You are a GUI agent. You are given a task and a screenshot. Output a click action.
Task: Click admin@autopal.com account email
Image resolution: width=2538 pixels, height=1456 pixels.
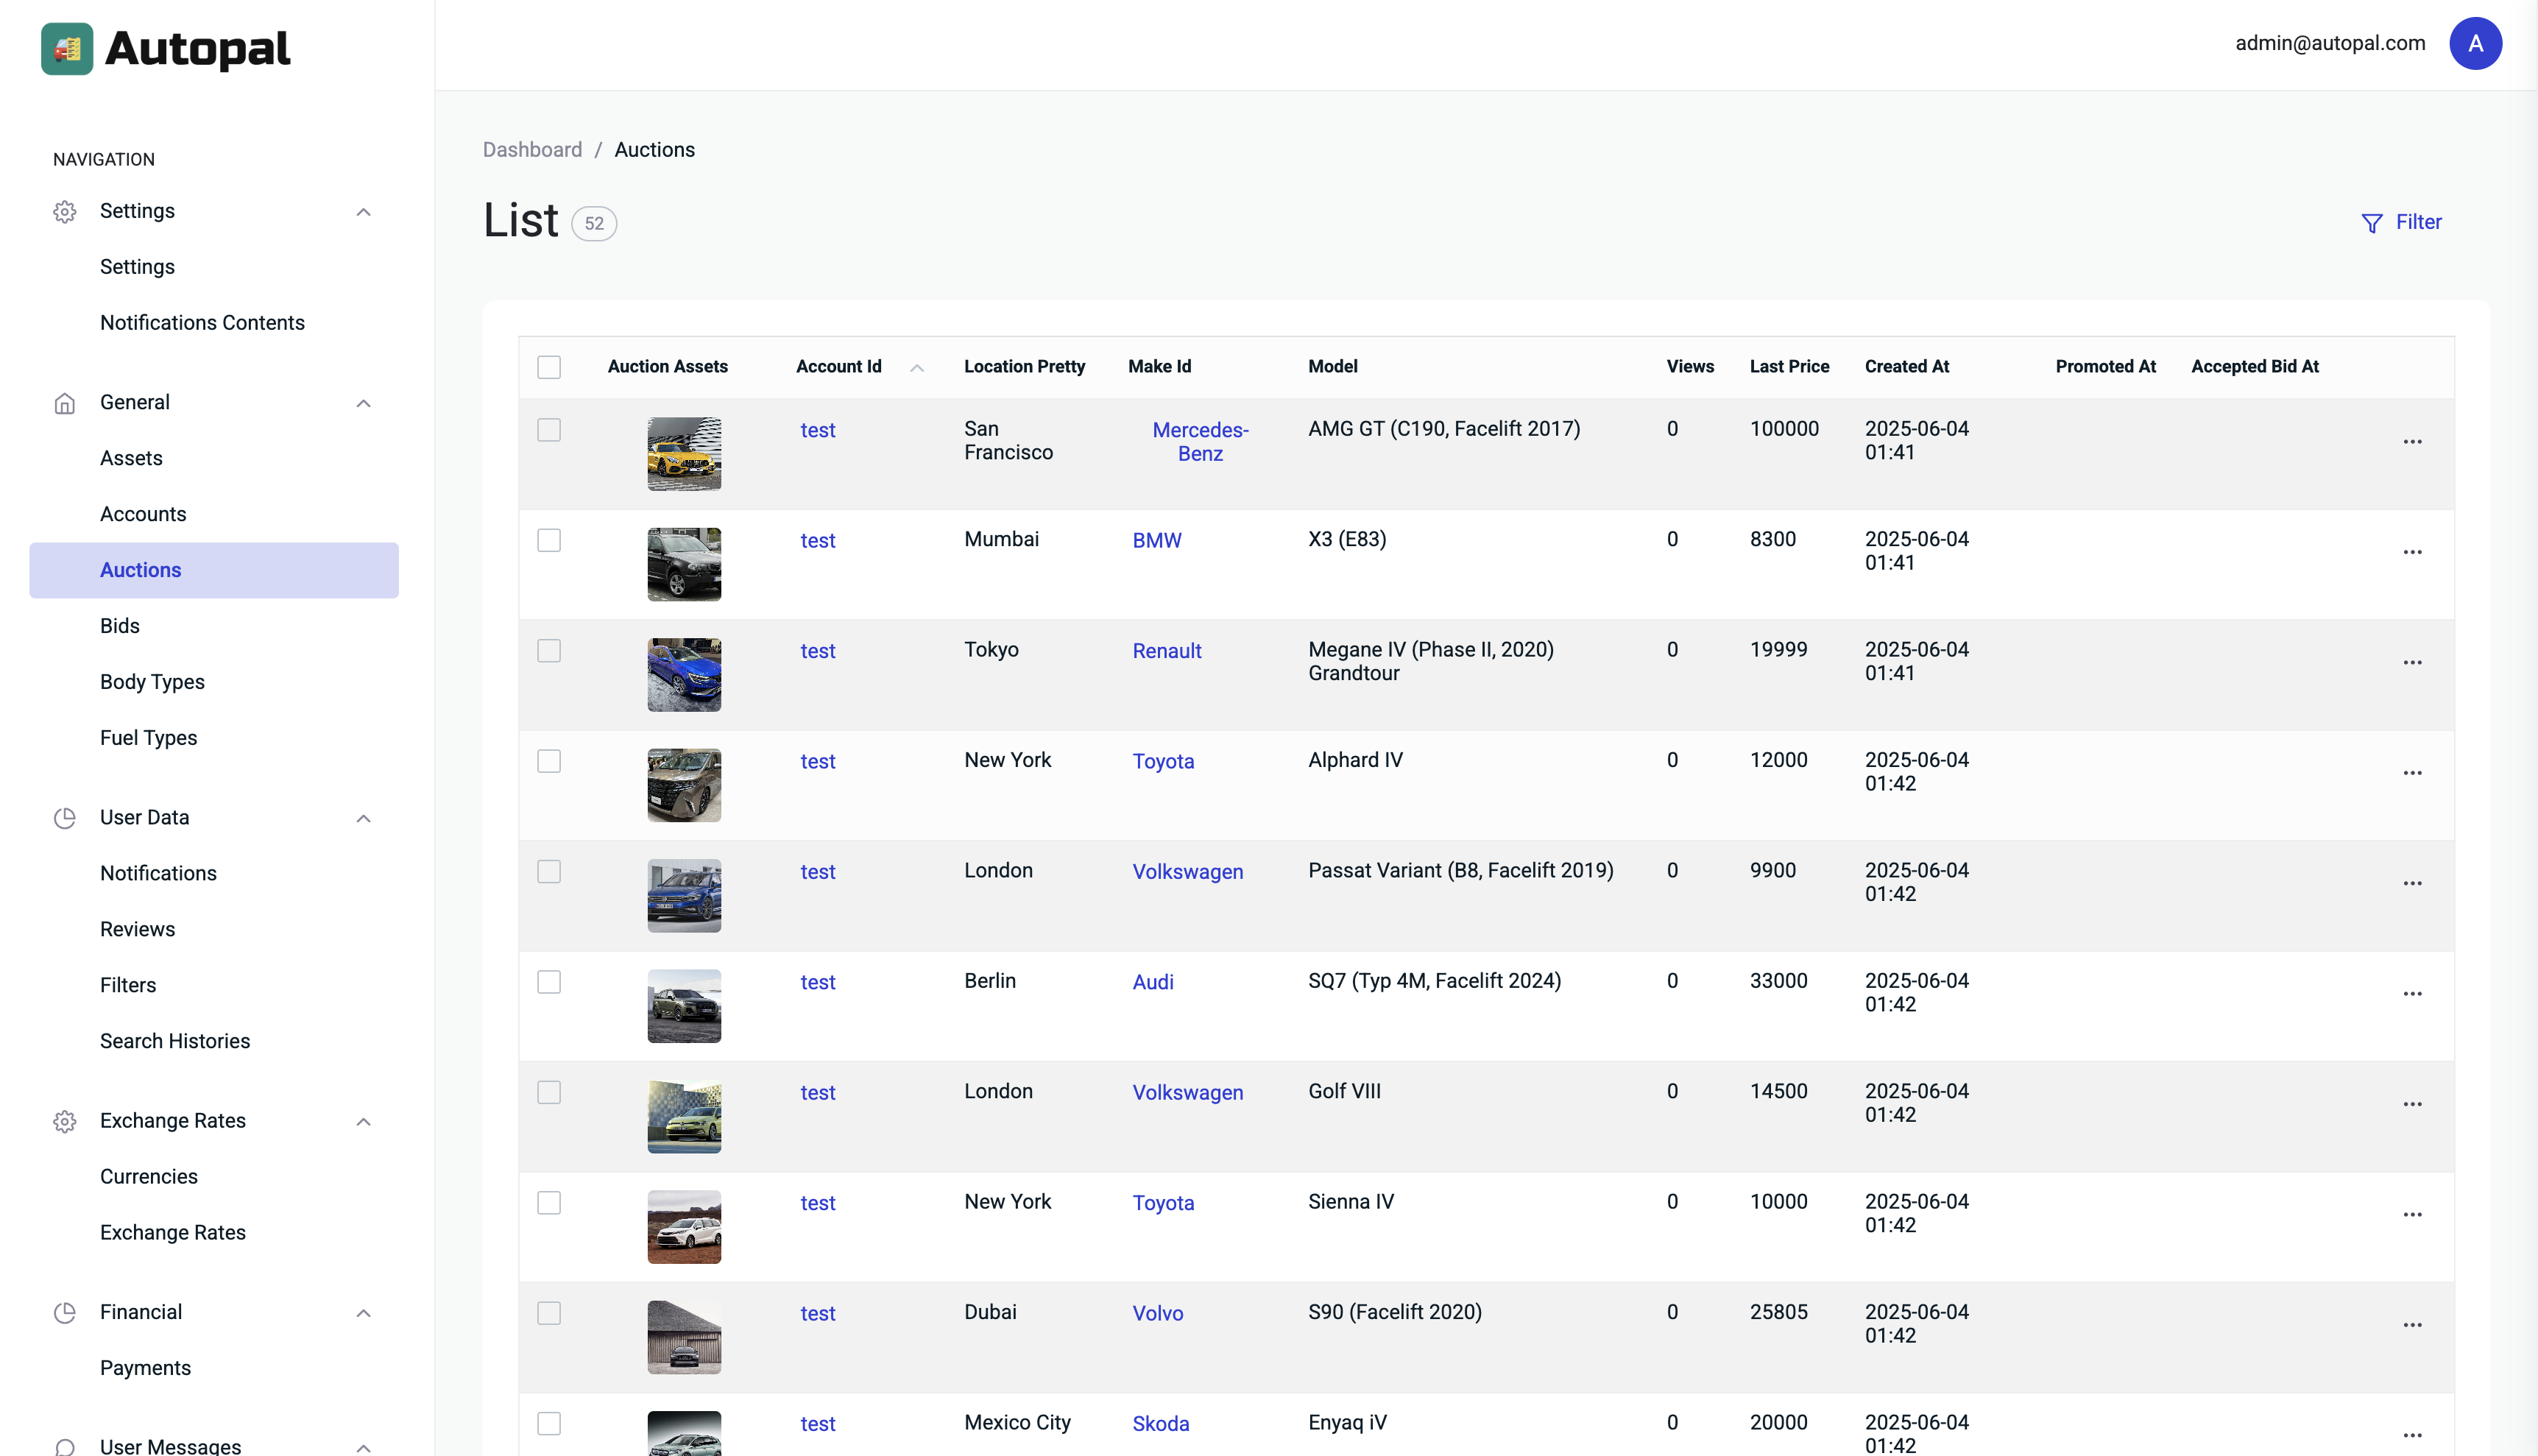2330,43
